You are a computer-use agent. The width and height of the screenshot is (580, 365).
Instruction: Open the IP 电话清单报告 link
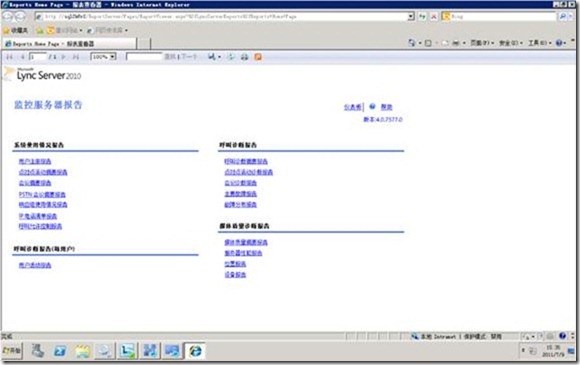tap(38, 216)
